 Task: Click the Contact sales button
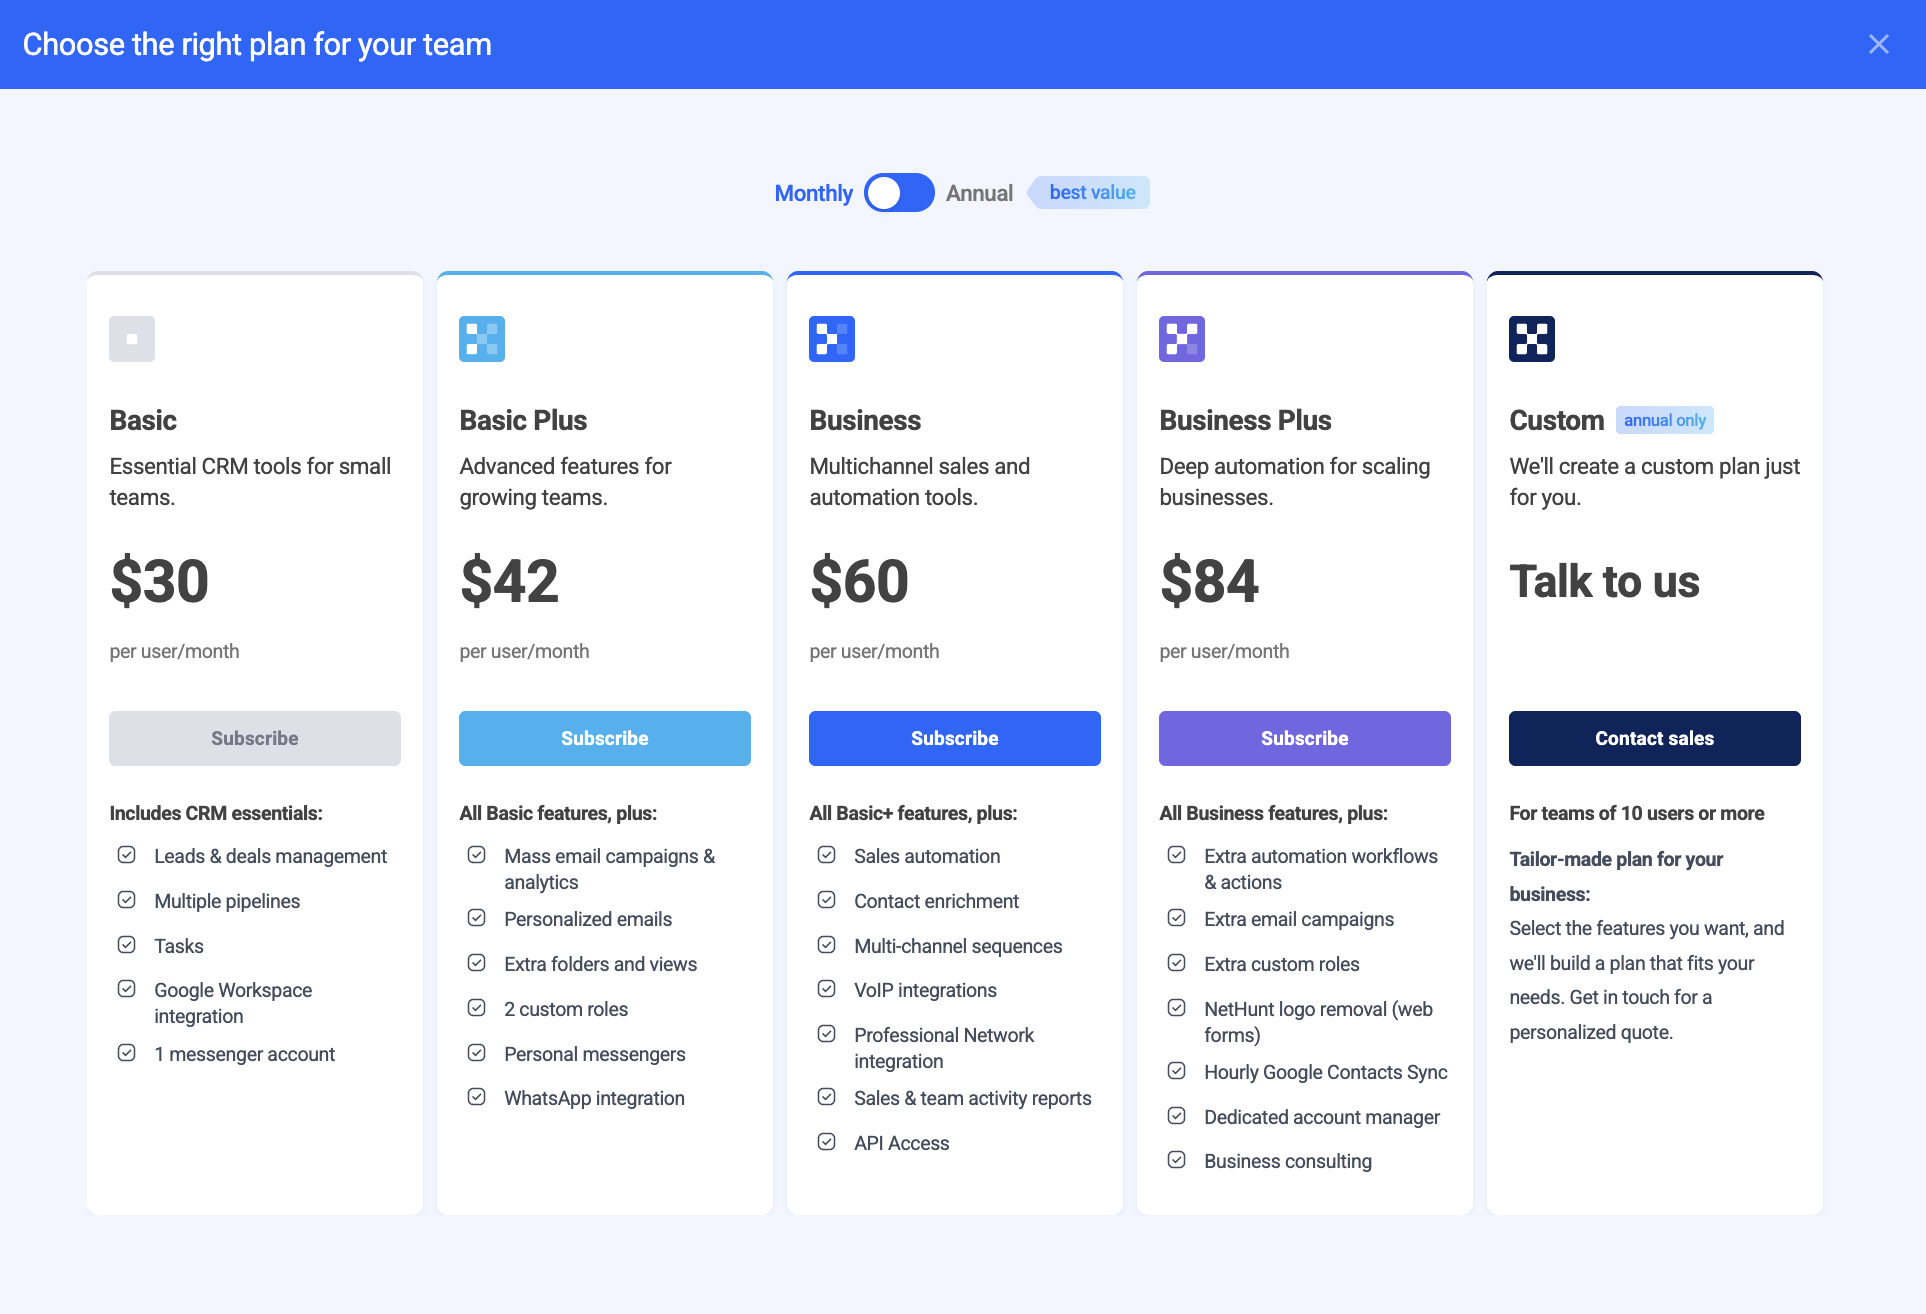pyautogui.click(x=1655, y=738)
